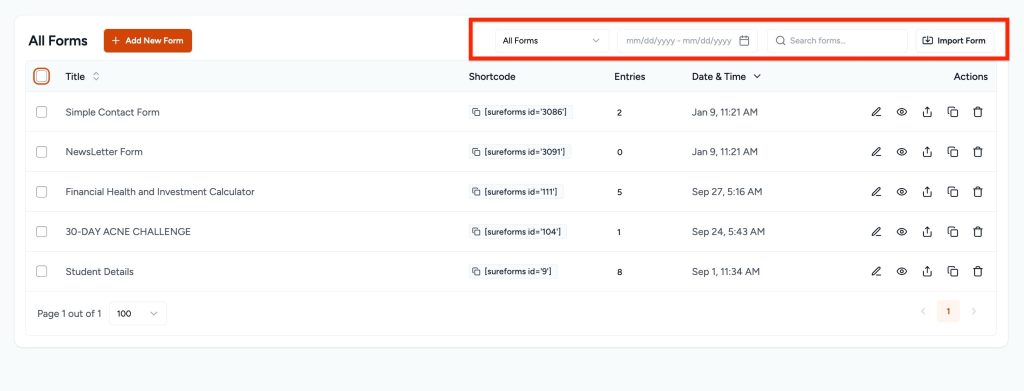Image resolution: width=1024 pixels, height=391 pixels.
Task: Export the NewsLetter Form
Action: coord(927,152)
